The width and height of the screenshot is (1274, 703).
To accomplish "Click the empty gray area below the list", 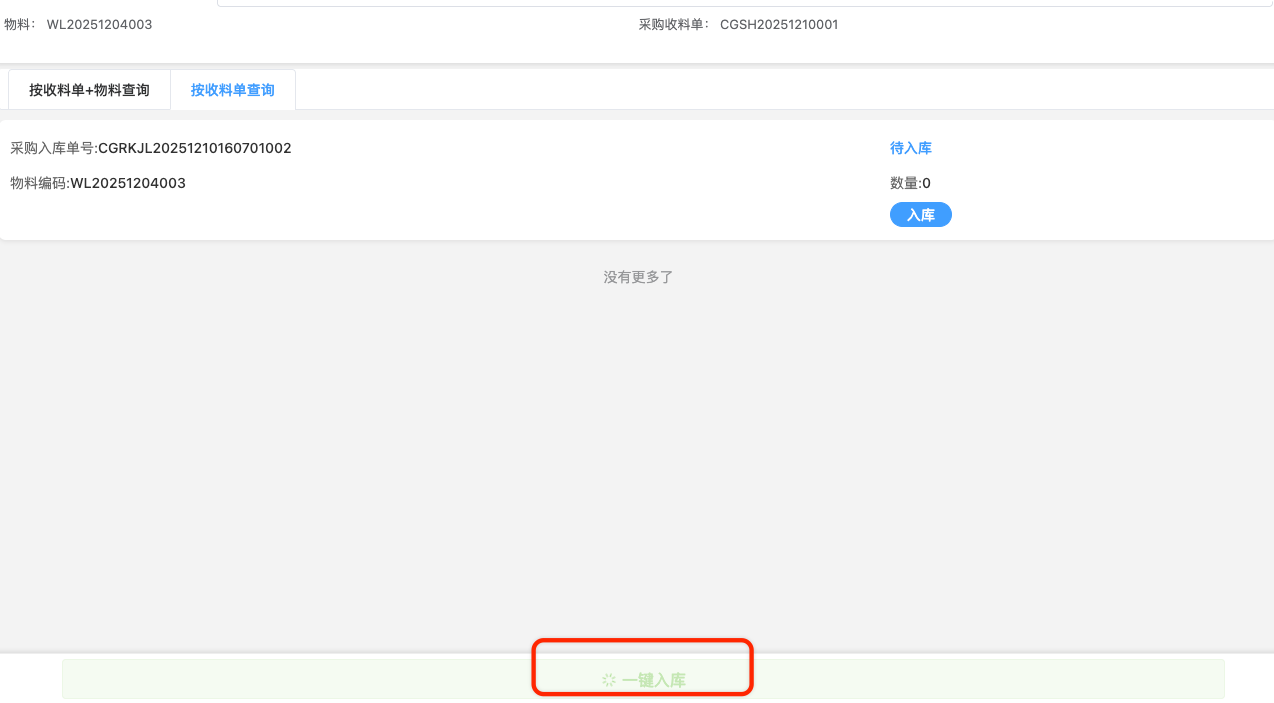I will click(x=637, y=460).
